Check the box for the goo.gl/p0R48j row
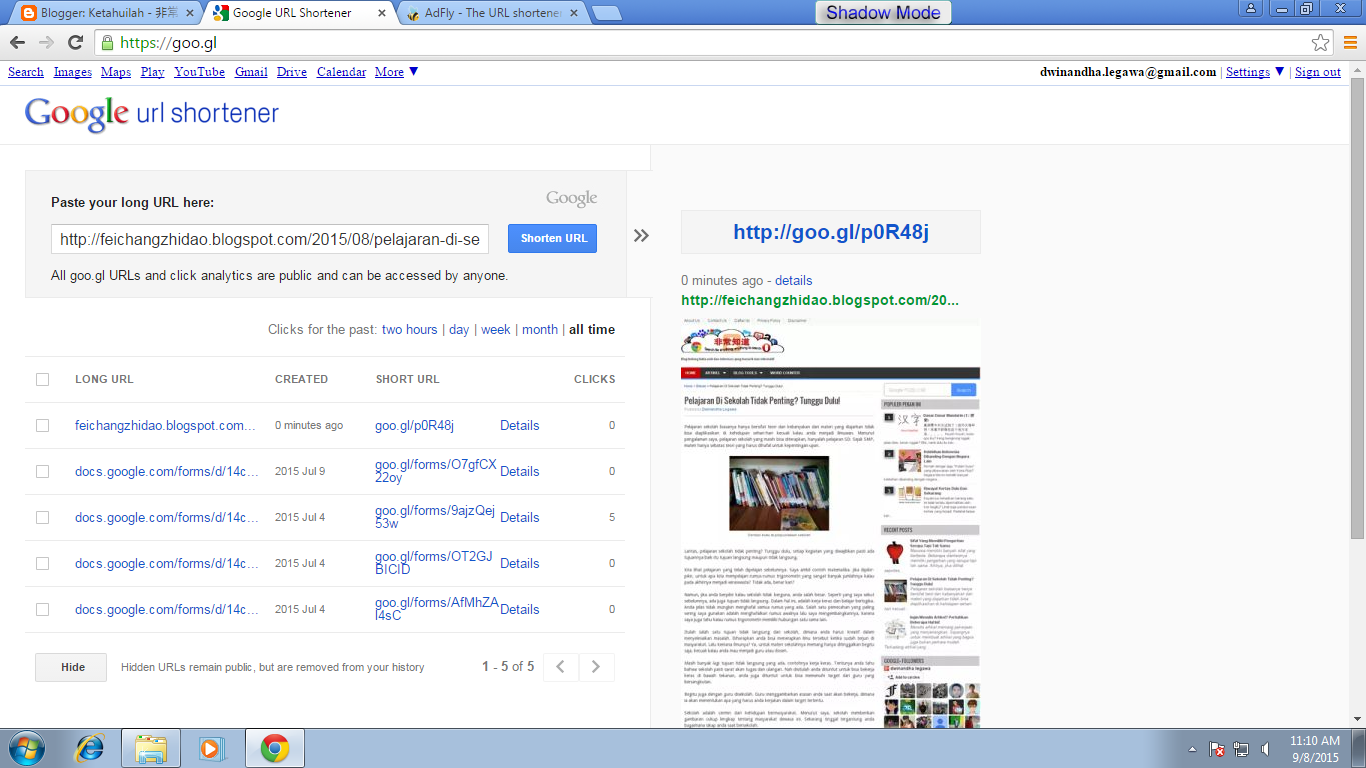The height and width of the screenshot is (768, 1366). coord(42,425)
